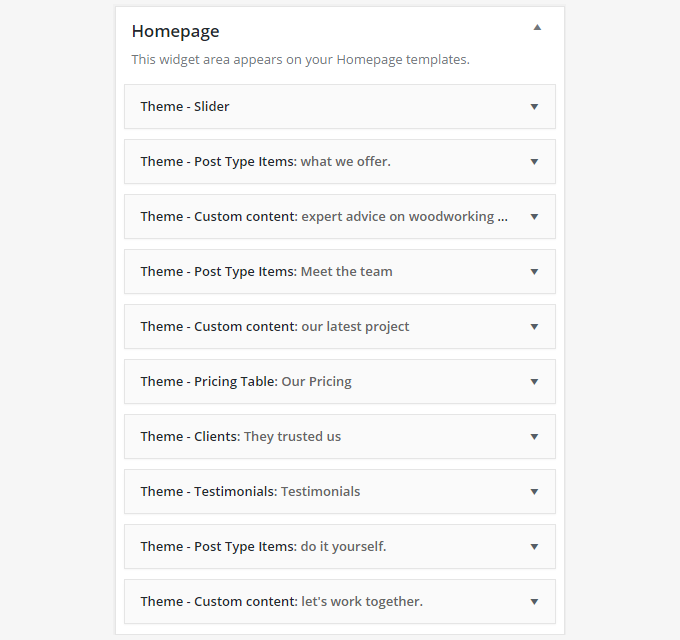The width and height of the screenshot is (680, 640).
Task: Click the Homepage heading title
Action: tap(176, 32)
